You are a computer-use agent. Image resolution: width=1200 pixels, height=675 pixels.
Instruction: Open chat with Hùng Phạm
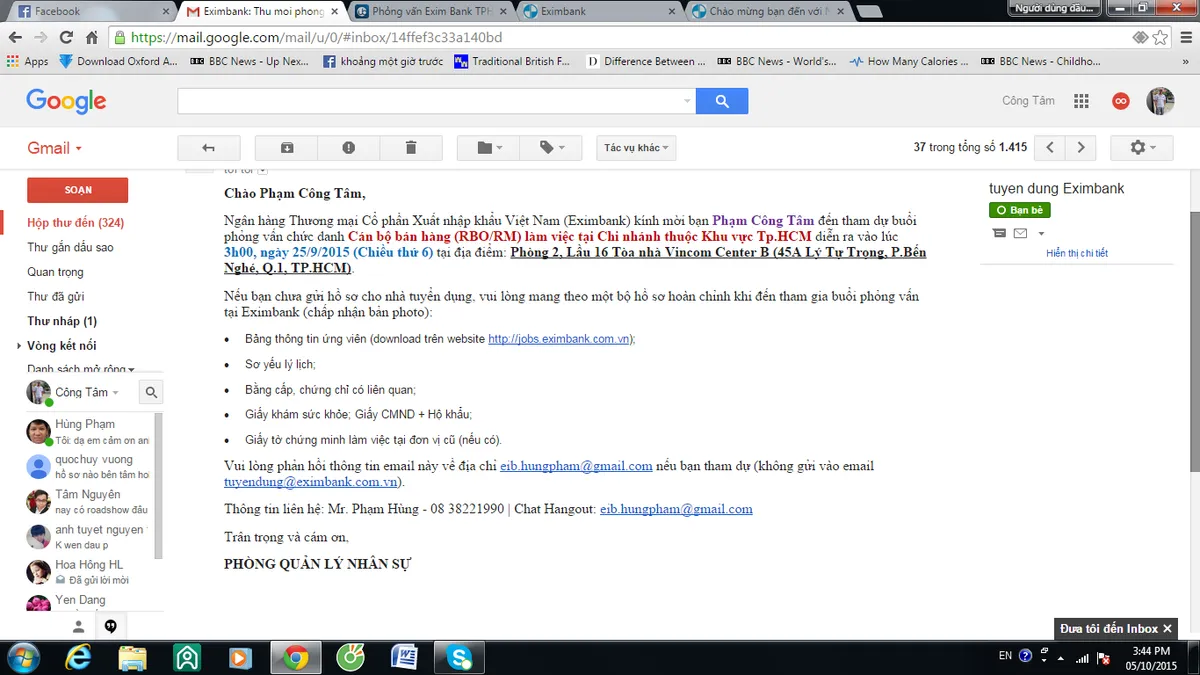(88, 432)
